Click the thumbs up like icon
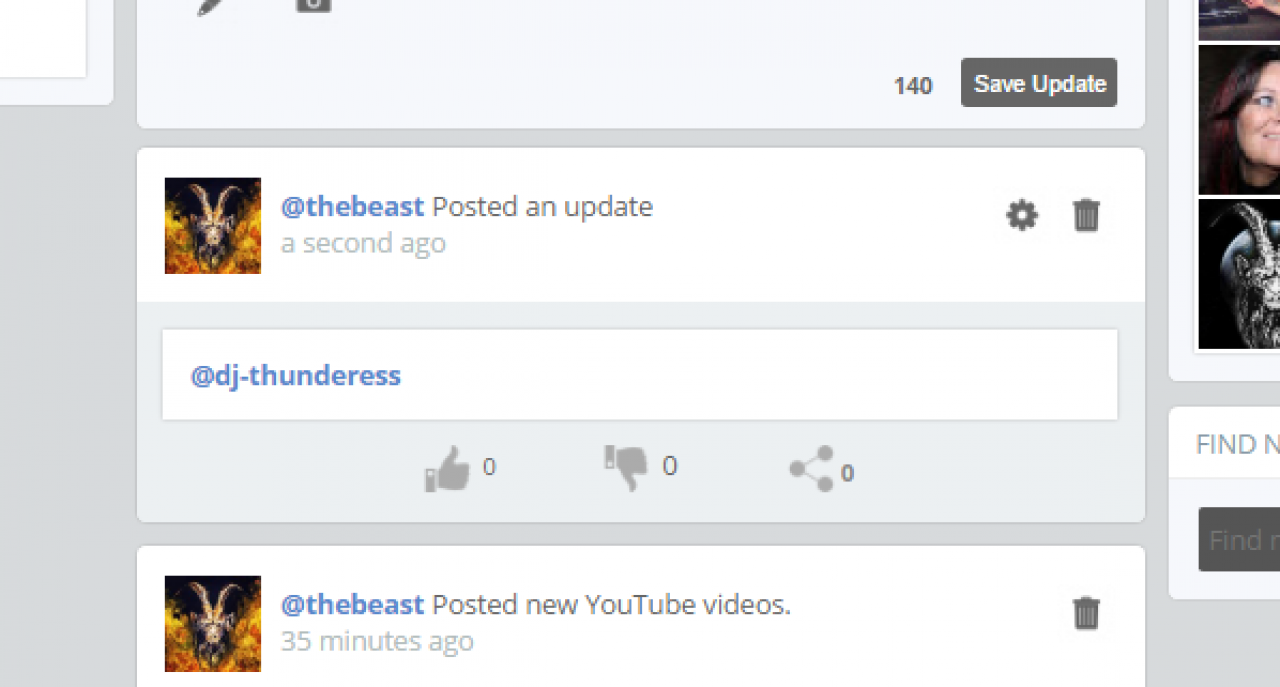 click(x=447, y=469)
